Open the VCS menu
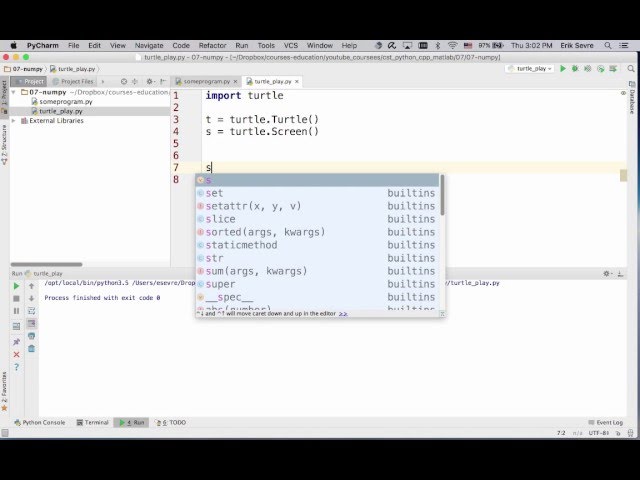Viewport: 640px width, 480px height. [291, 45]
